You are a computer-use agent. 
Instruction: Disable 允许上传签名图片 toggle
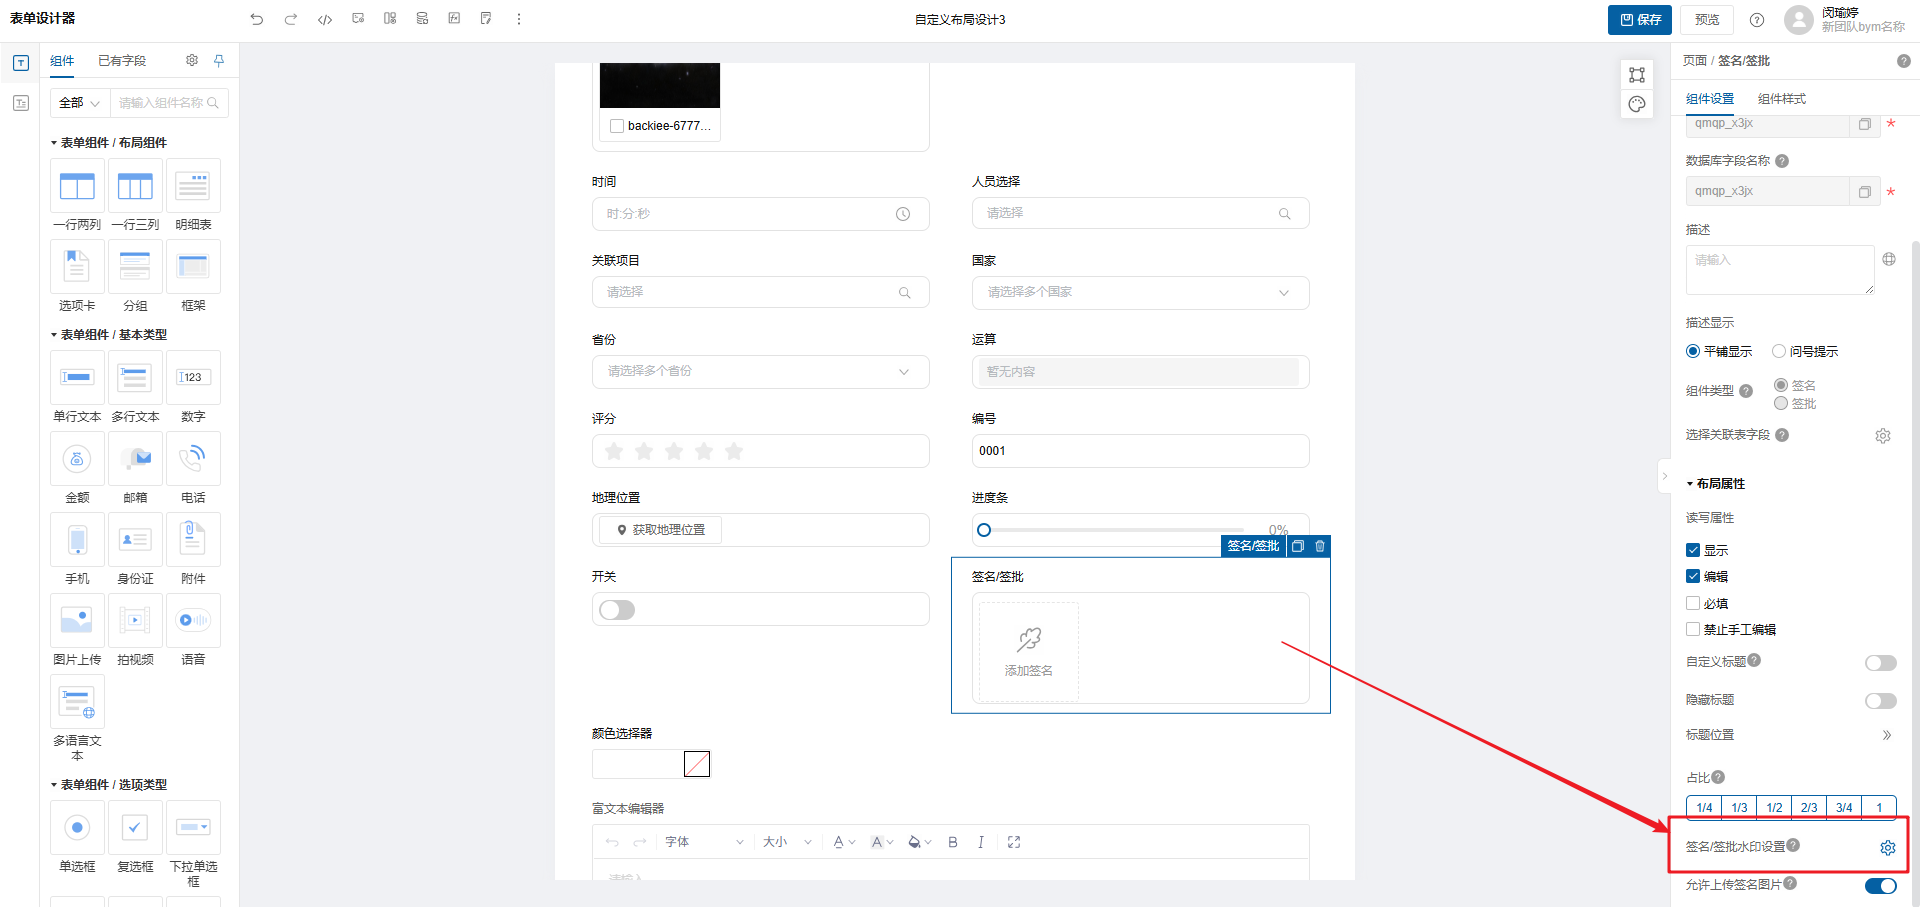click(1881, 886)
